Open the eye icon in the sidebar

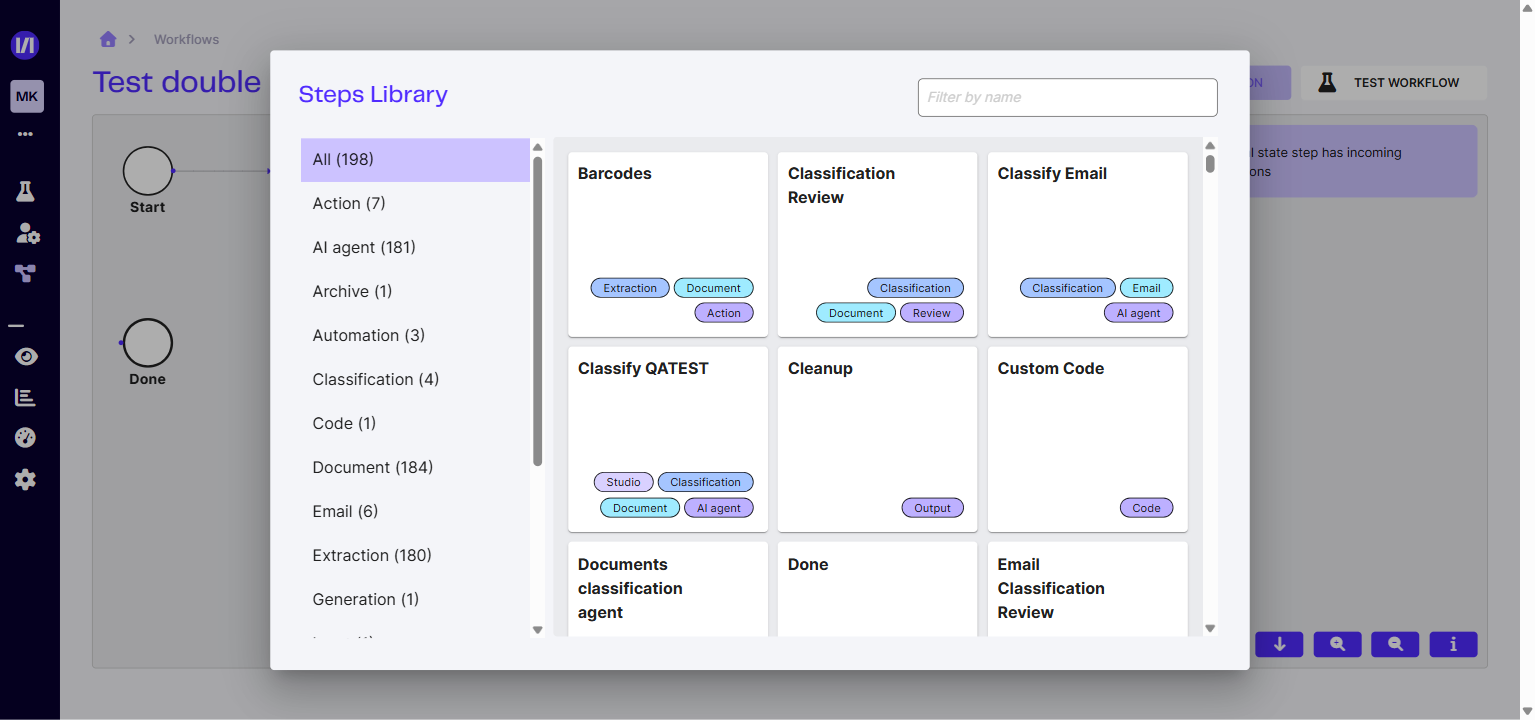26,357
